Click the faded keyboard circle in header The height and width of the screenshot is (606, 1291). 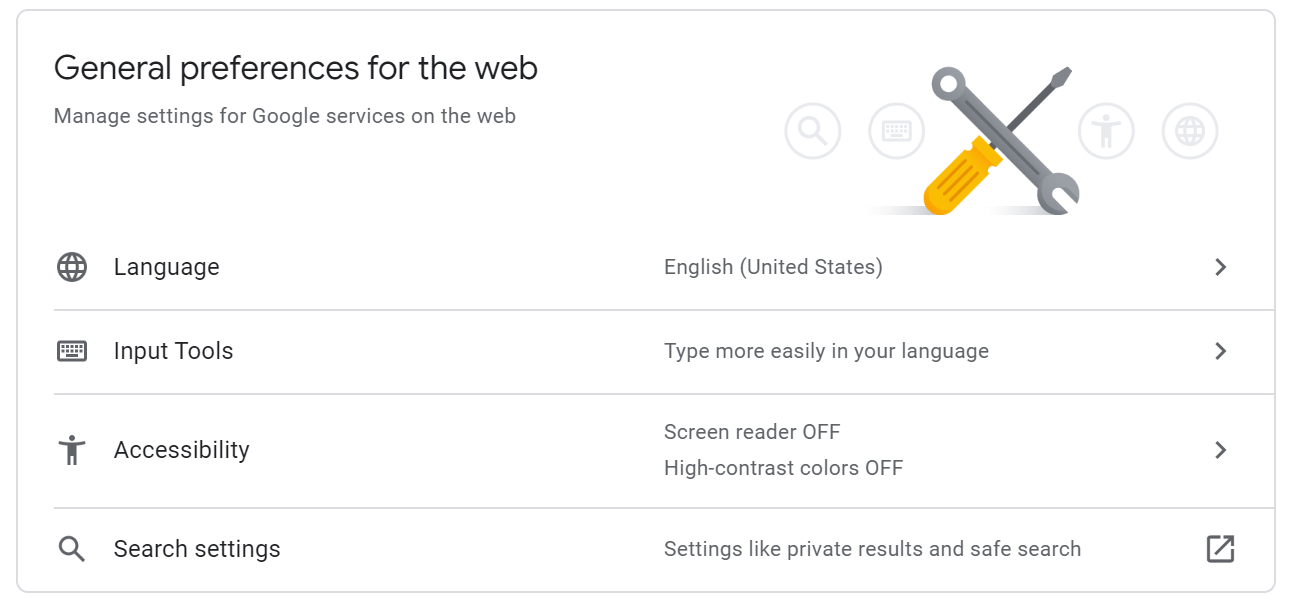pyautogui.click(x=897, y=131)
